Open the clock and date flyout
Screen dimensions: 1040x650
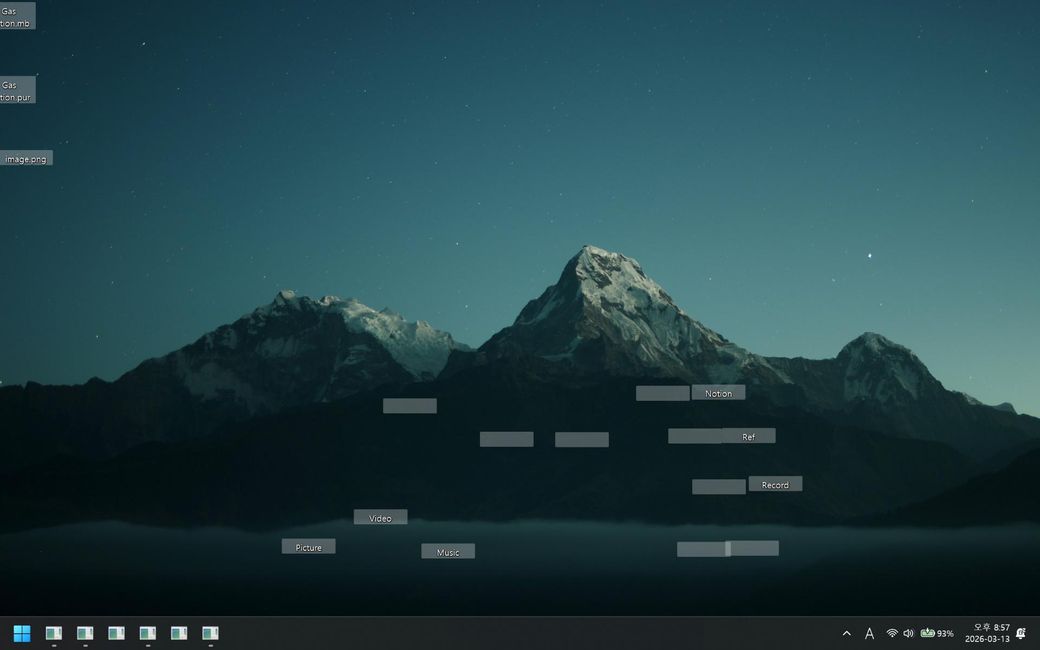point(987,633)
